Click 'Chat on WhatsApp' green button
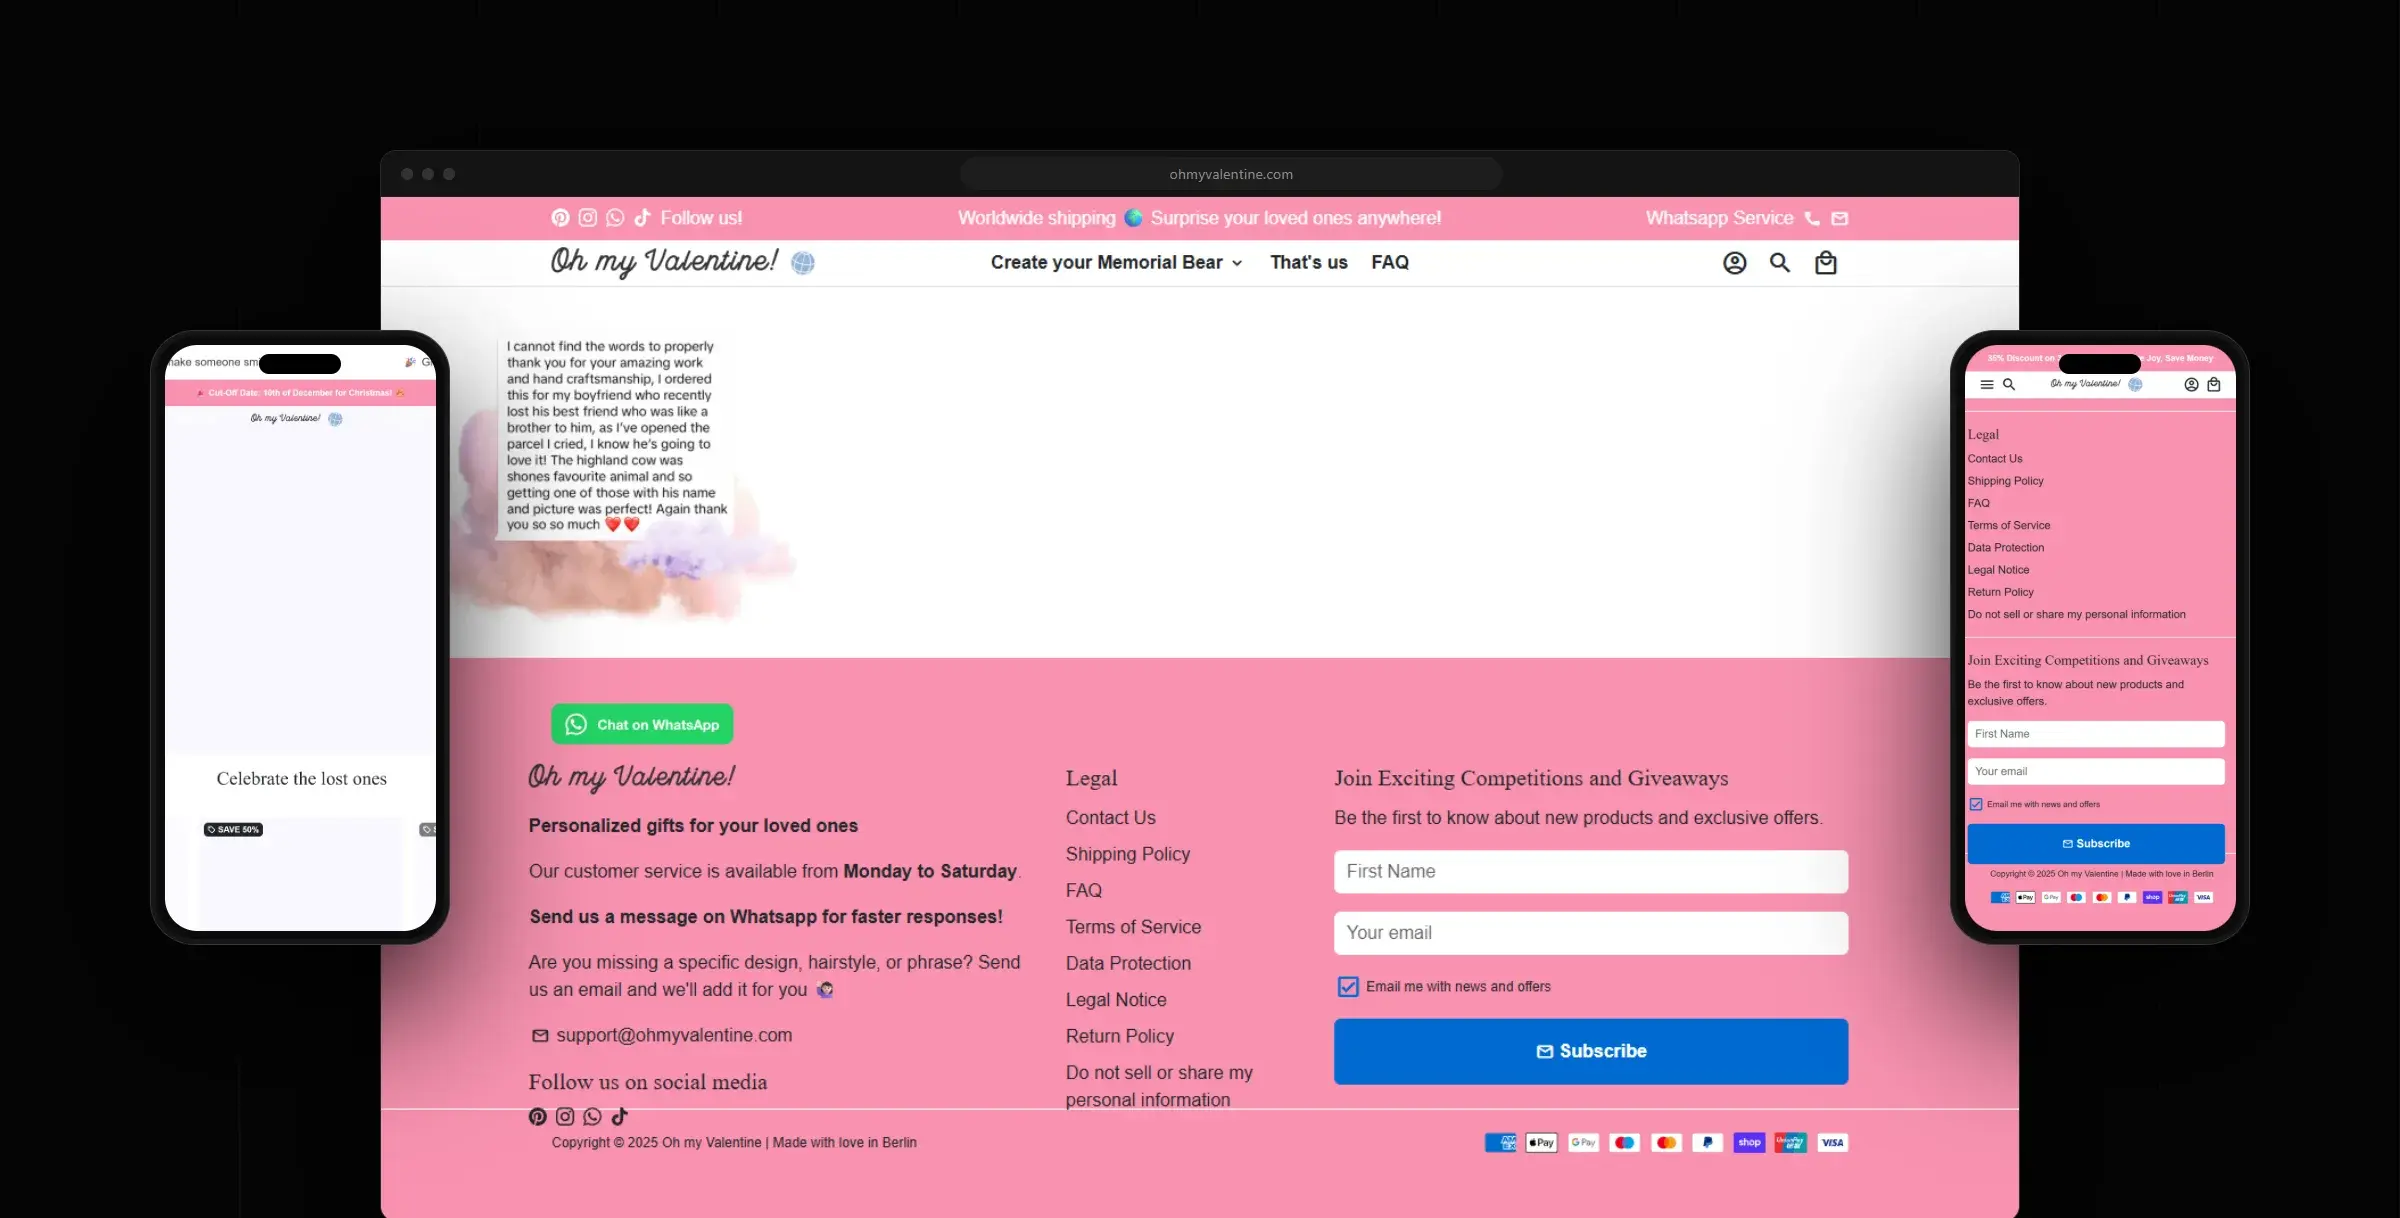 (642, 724)
